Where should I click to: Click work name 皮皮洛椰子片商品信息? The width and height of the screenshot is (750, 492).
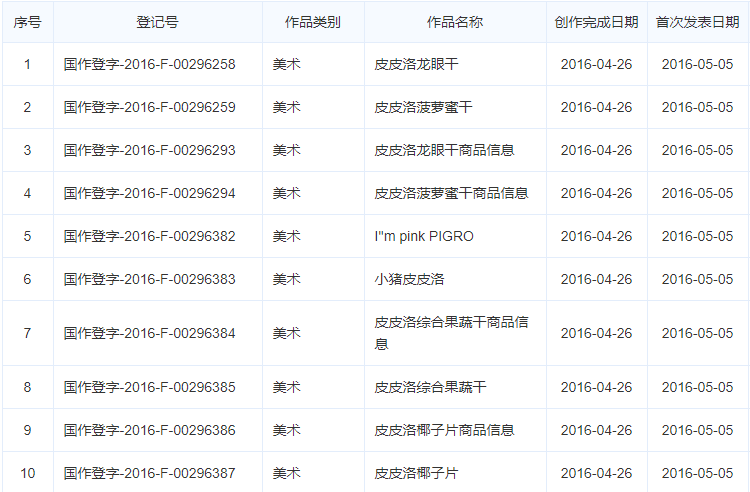(444, 430)
